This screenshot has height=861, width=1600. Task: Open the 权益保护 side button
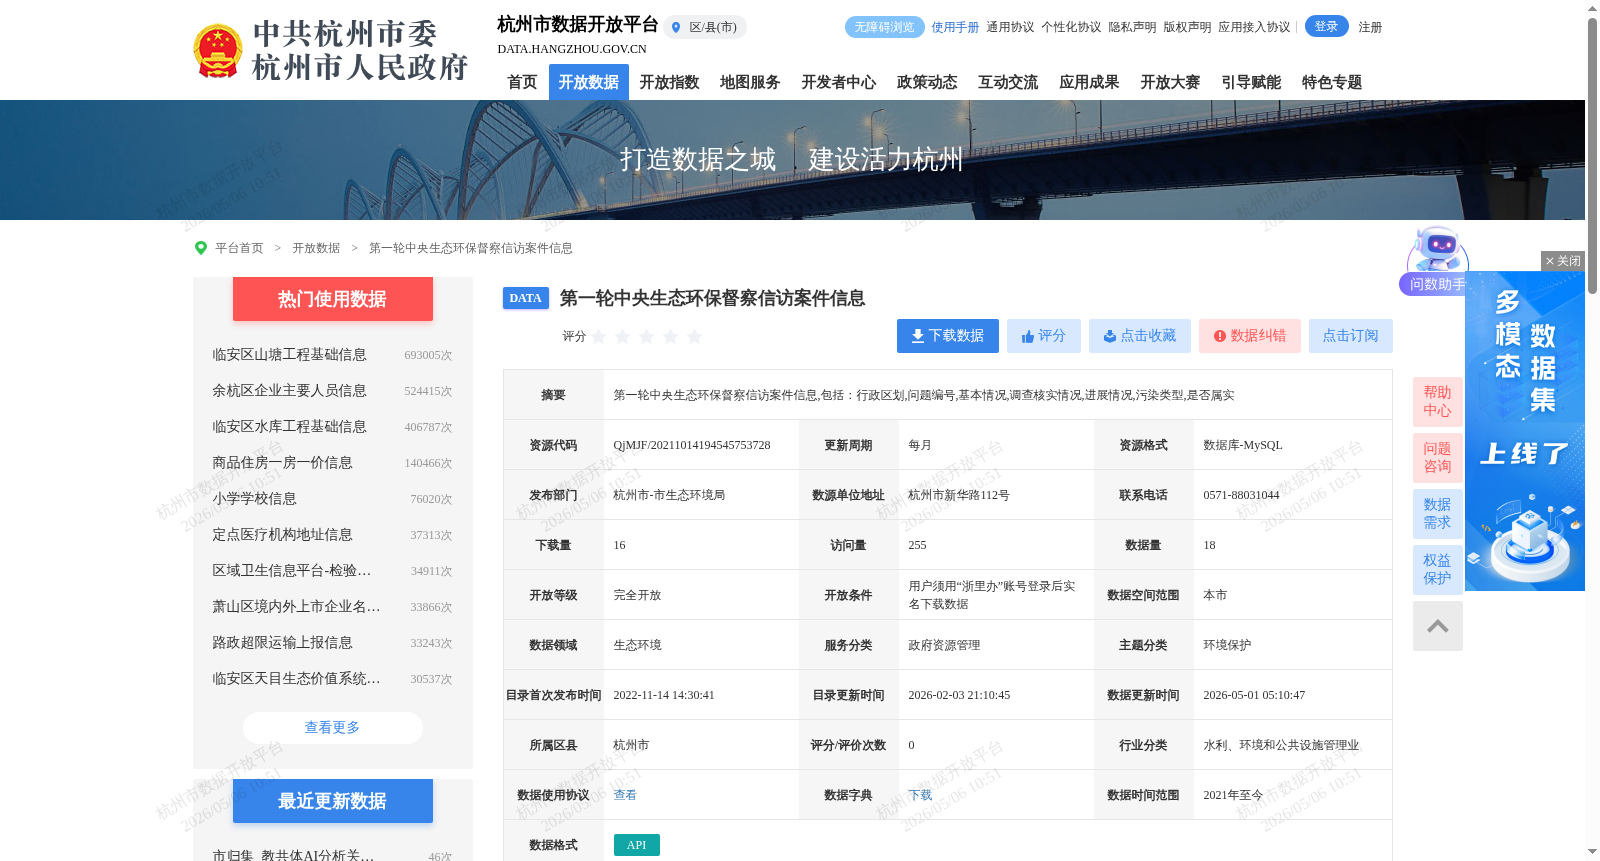tap(1438, 570)
